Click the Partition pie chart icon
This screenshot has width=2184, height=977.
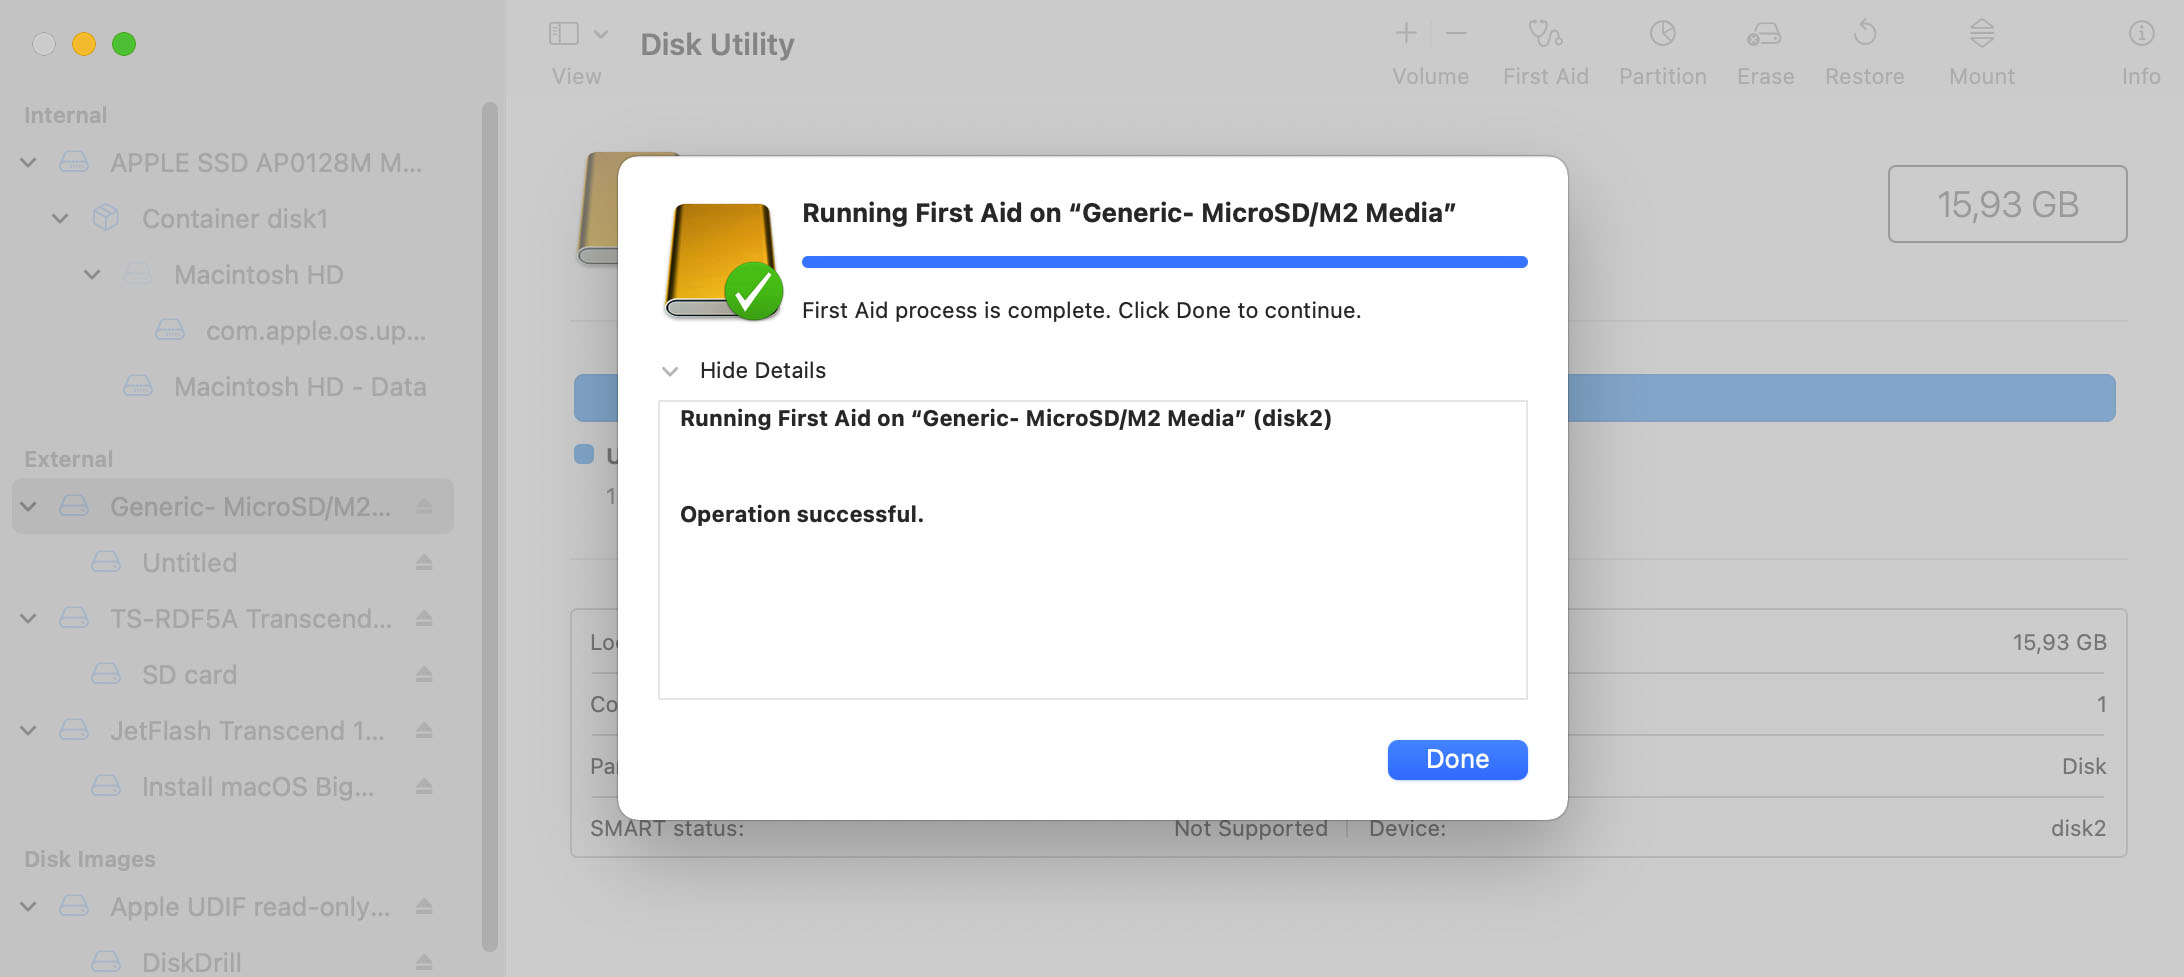pyautogui.click(x=1662, y=34)
